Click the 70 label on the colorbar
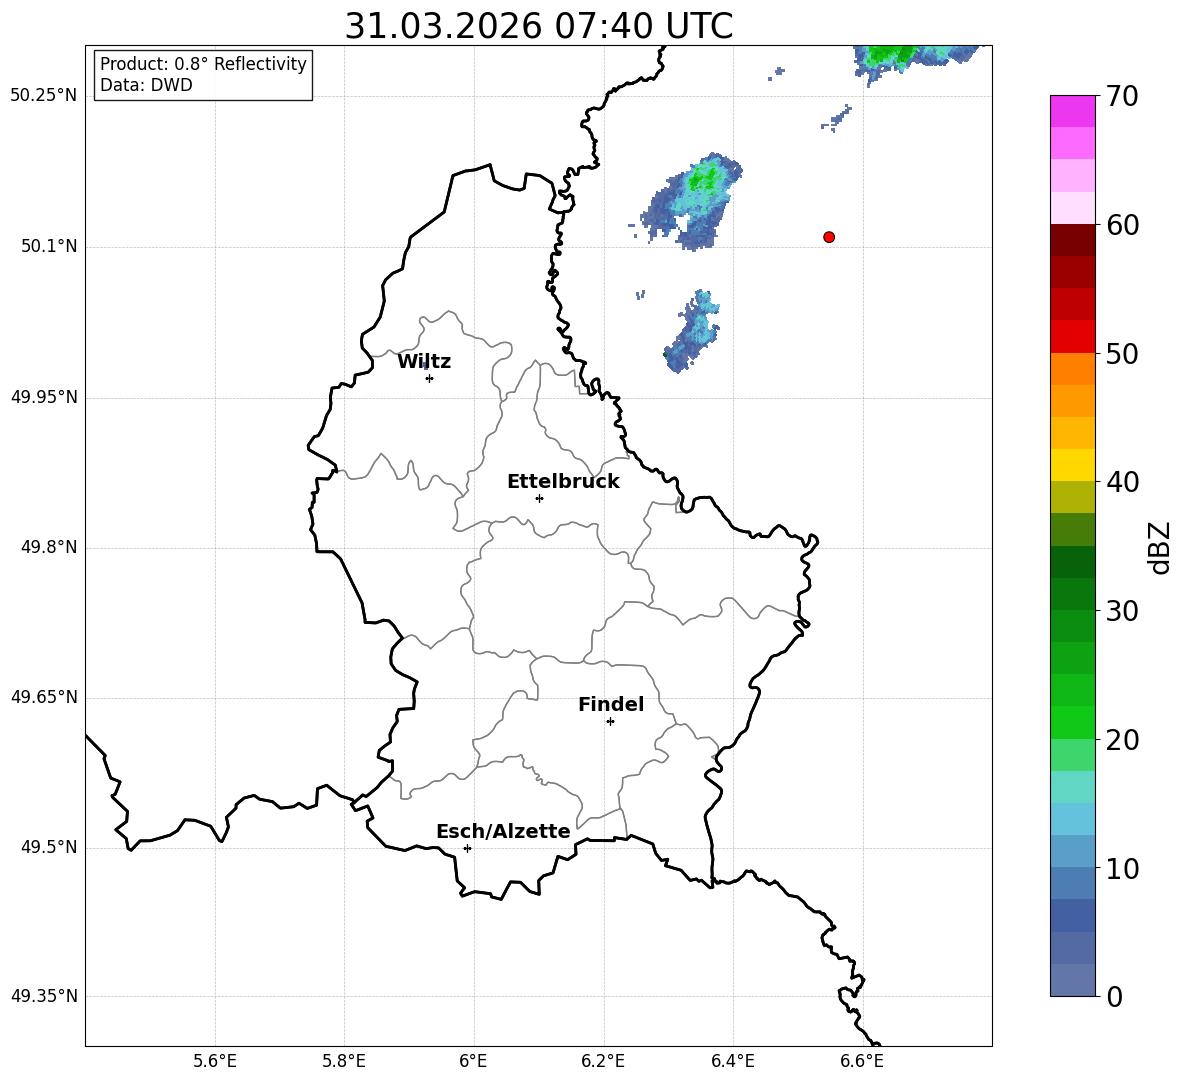 [x=1122, y=96]
